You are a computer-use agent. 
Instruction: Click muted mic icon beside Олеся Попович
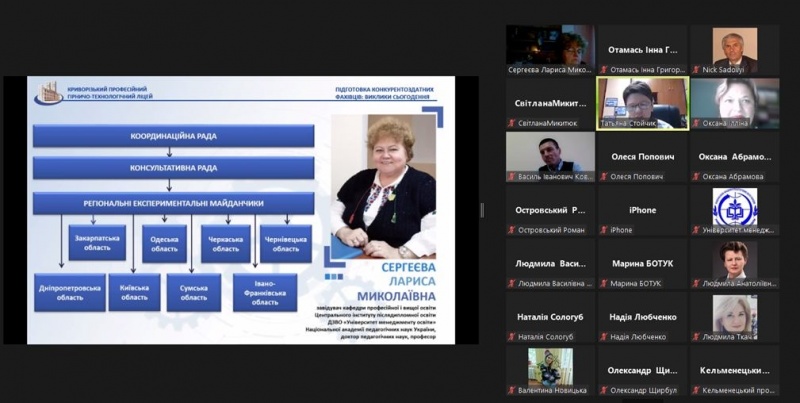[604, 177]
